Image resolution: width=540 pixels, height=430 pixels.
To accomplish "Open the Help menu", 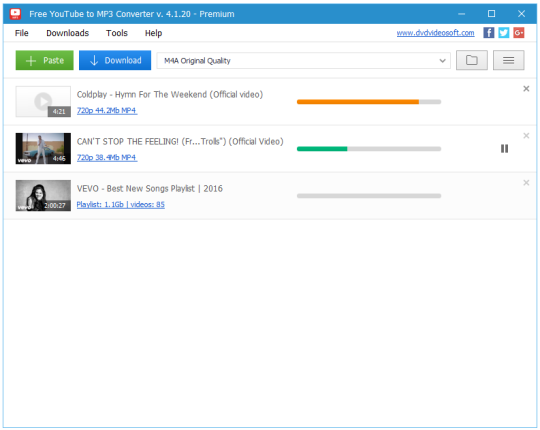I will pos(153,33).
